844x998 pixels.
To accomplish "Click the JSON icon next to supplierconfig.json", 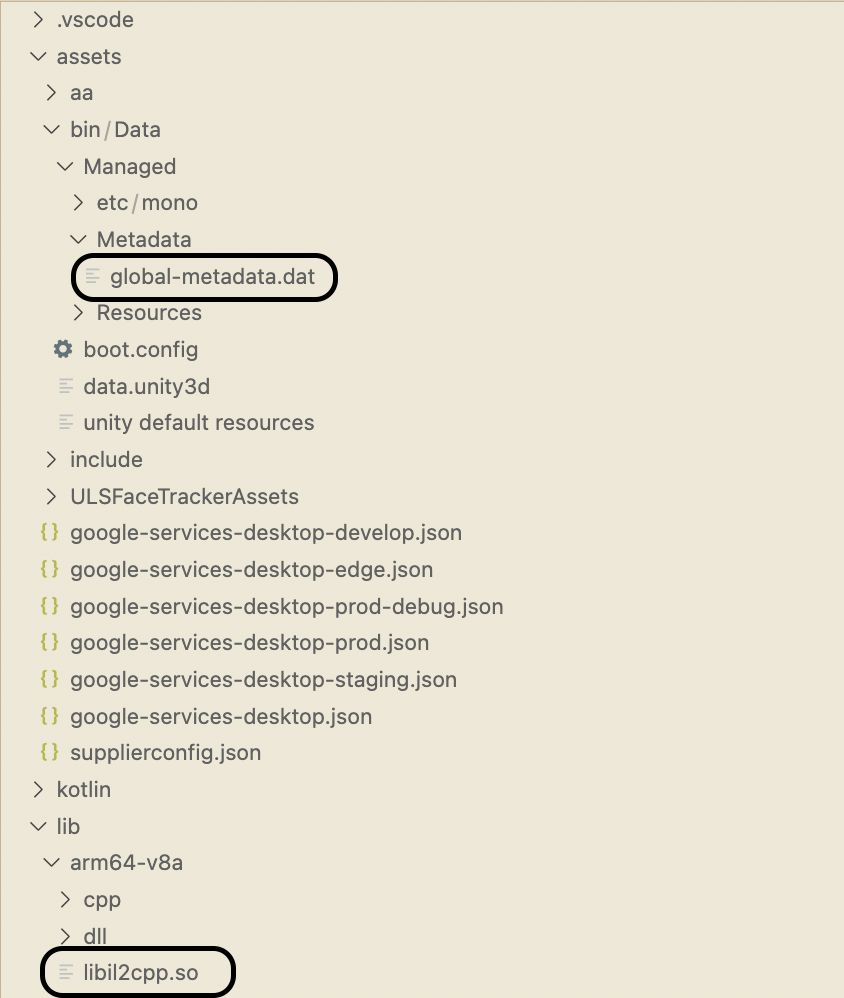I will tap(49, 752).
